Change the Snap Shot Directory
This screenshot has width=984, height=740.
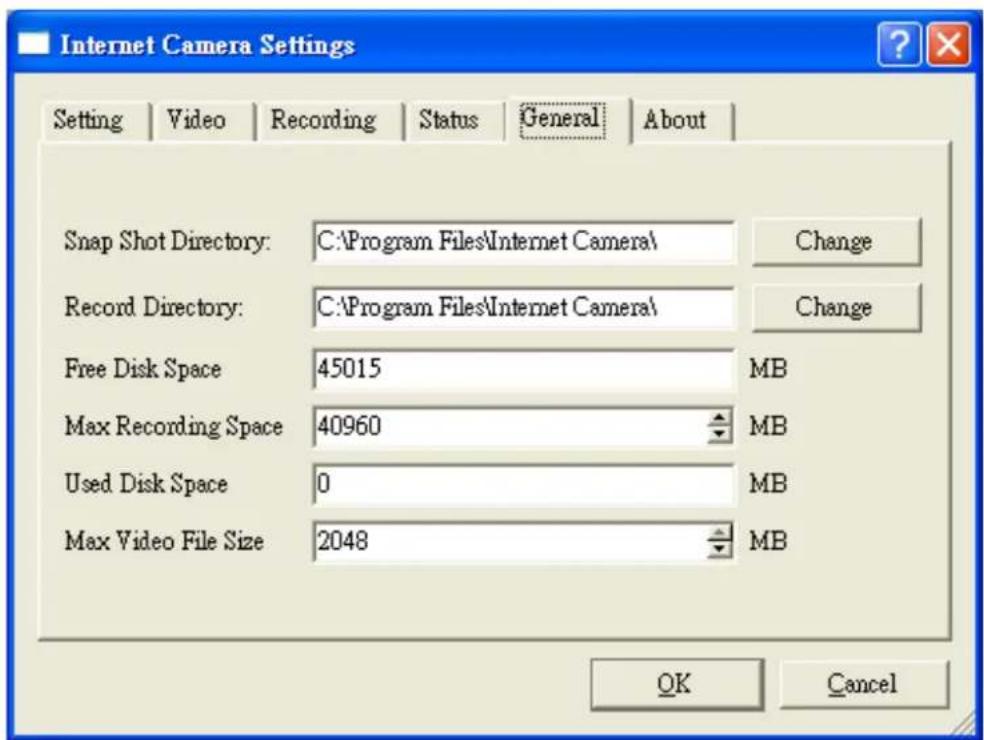[x=836, y=241]
